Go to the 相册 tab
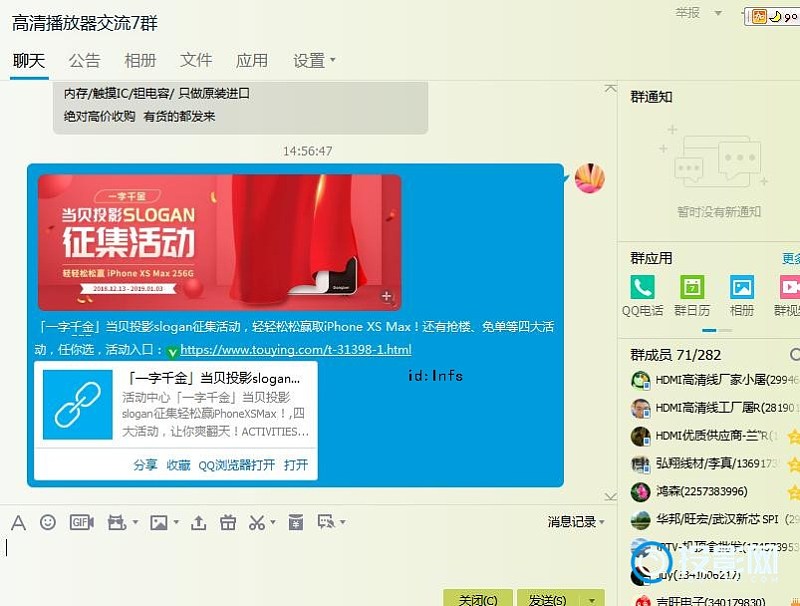 (x=140, y=61)
